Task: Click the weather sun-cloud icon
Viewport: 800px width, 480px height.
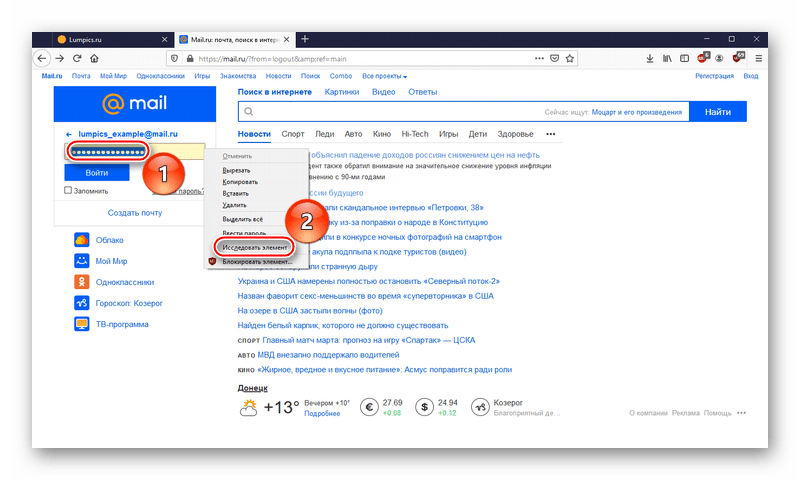Action: (248, 408)
